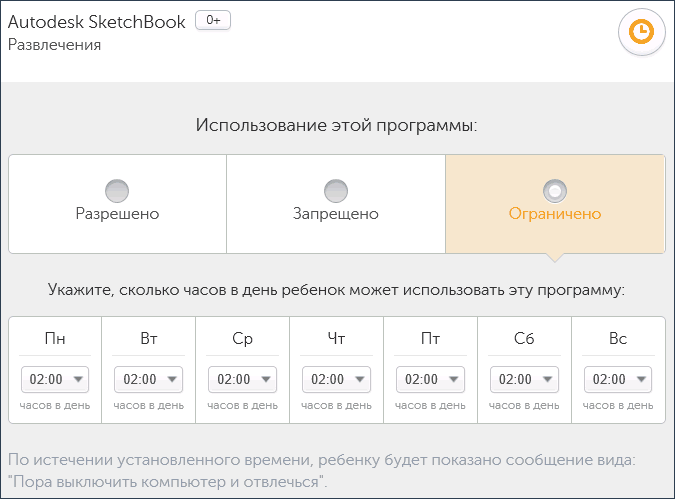Click the Autodesk SketchBook title

[x=96, y=22]
